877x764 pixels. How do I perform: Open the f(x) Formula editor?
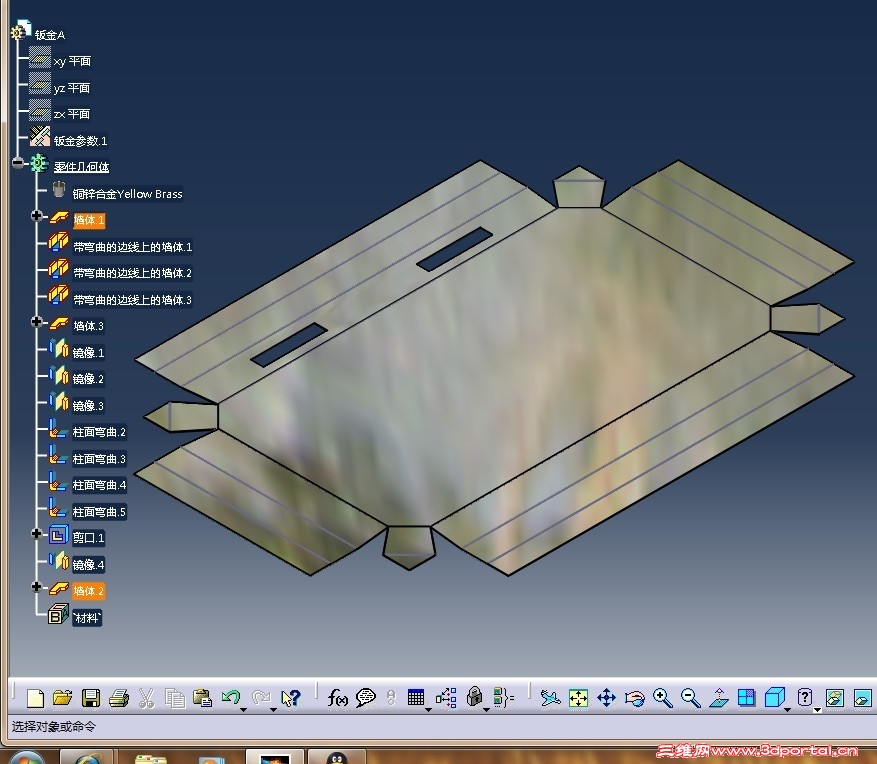pyautogui.click(x=337, y=697)
